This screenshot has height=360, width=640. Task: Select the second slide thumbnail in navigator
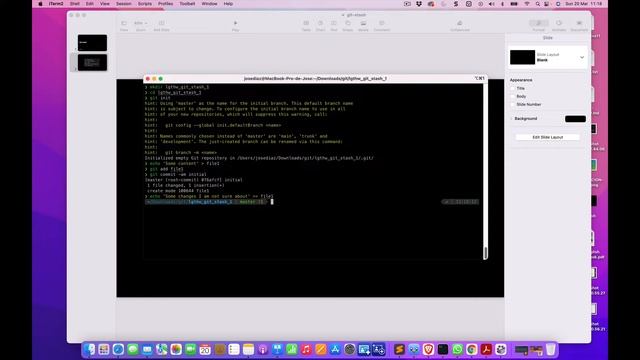(x=92, y=62)
